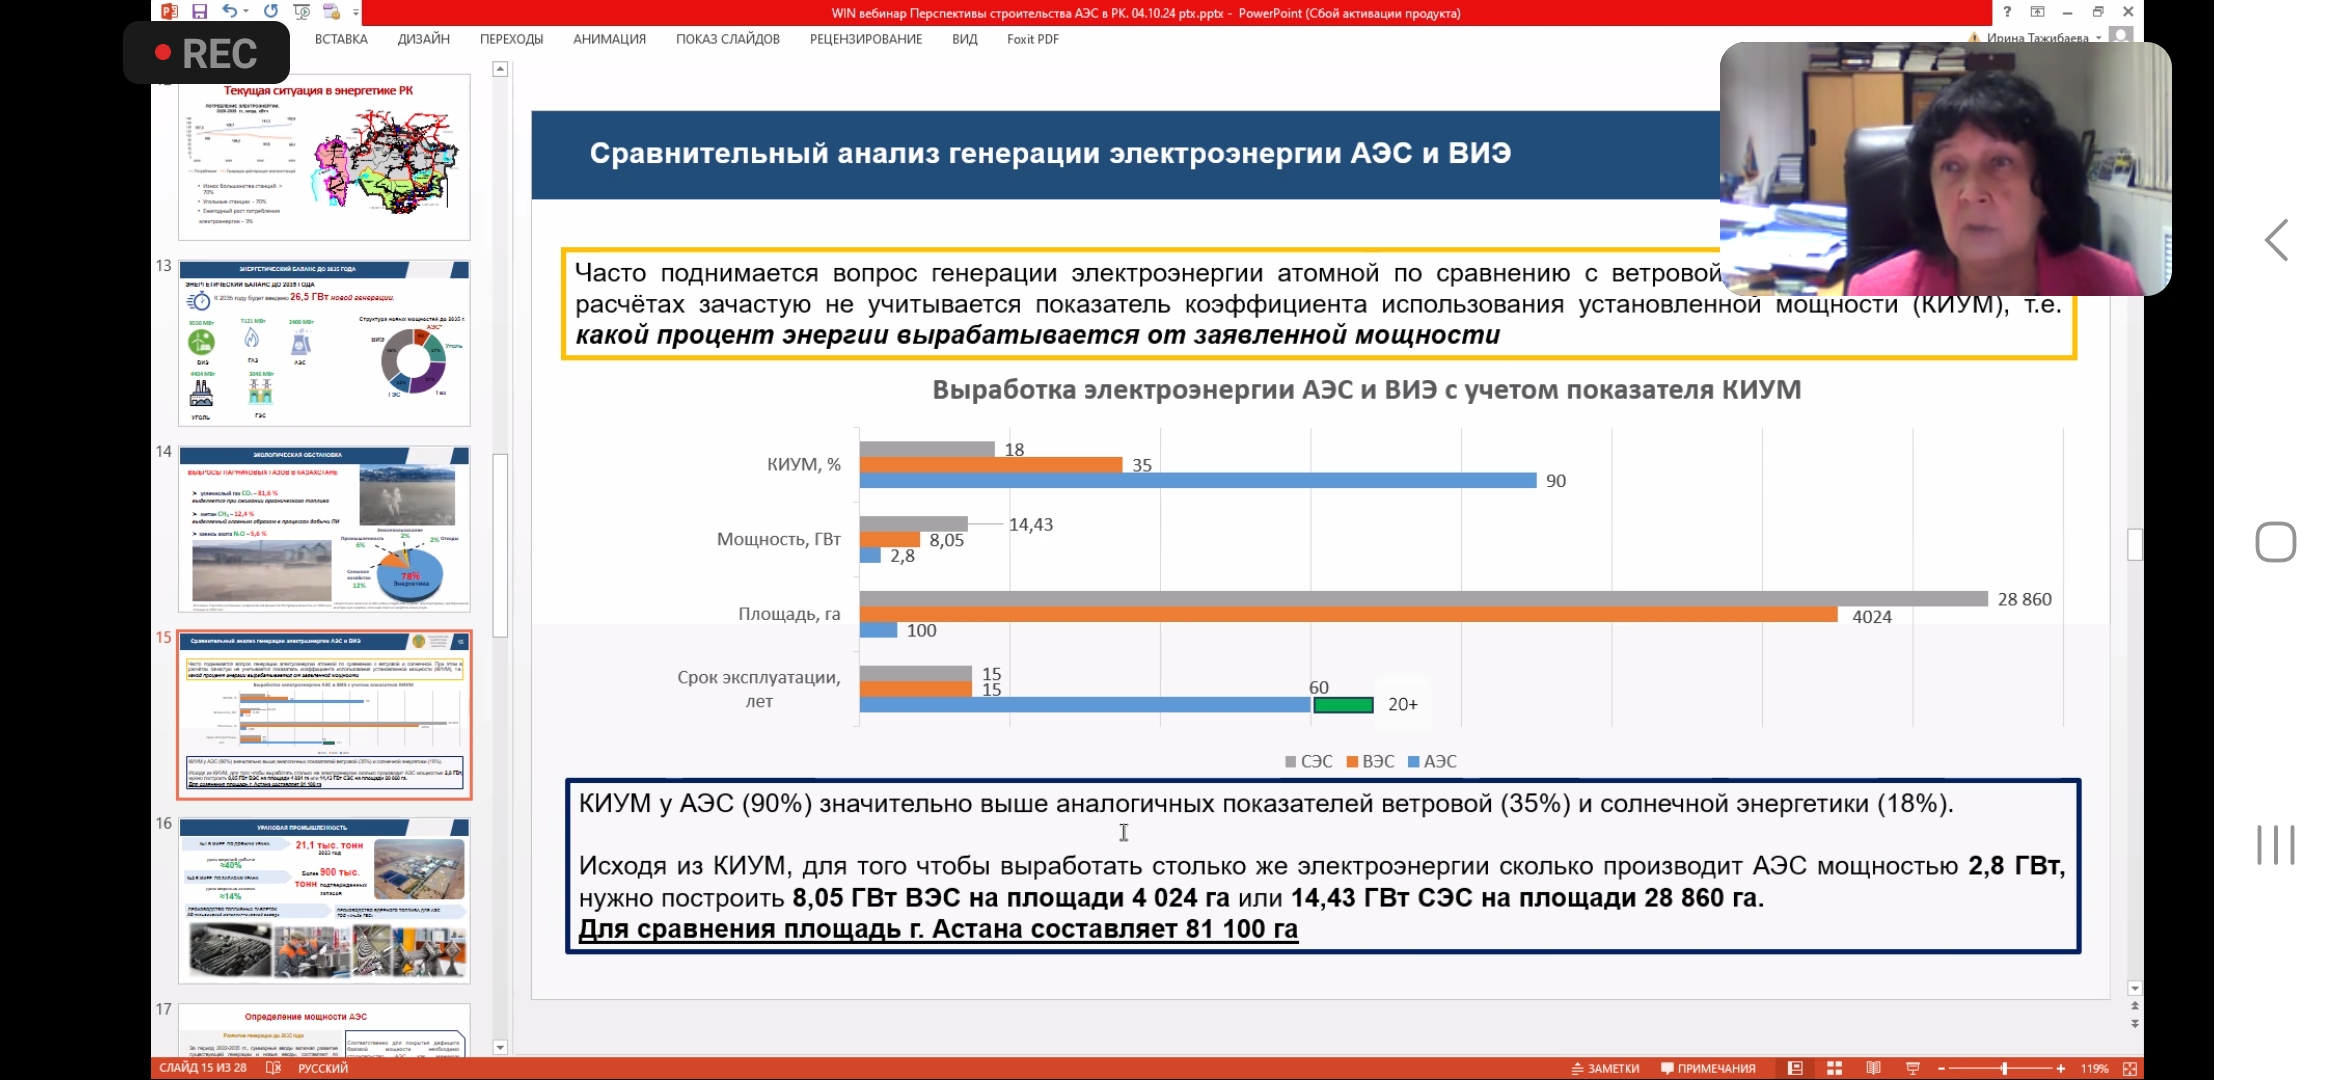The image size is (2340, 1080).
Task: Click 'СЛАЙД 15 ИЗ 28' status indicator
Action: (202, 1068)
